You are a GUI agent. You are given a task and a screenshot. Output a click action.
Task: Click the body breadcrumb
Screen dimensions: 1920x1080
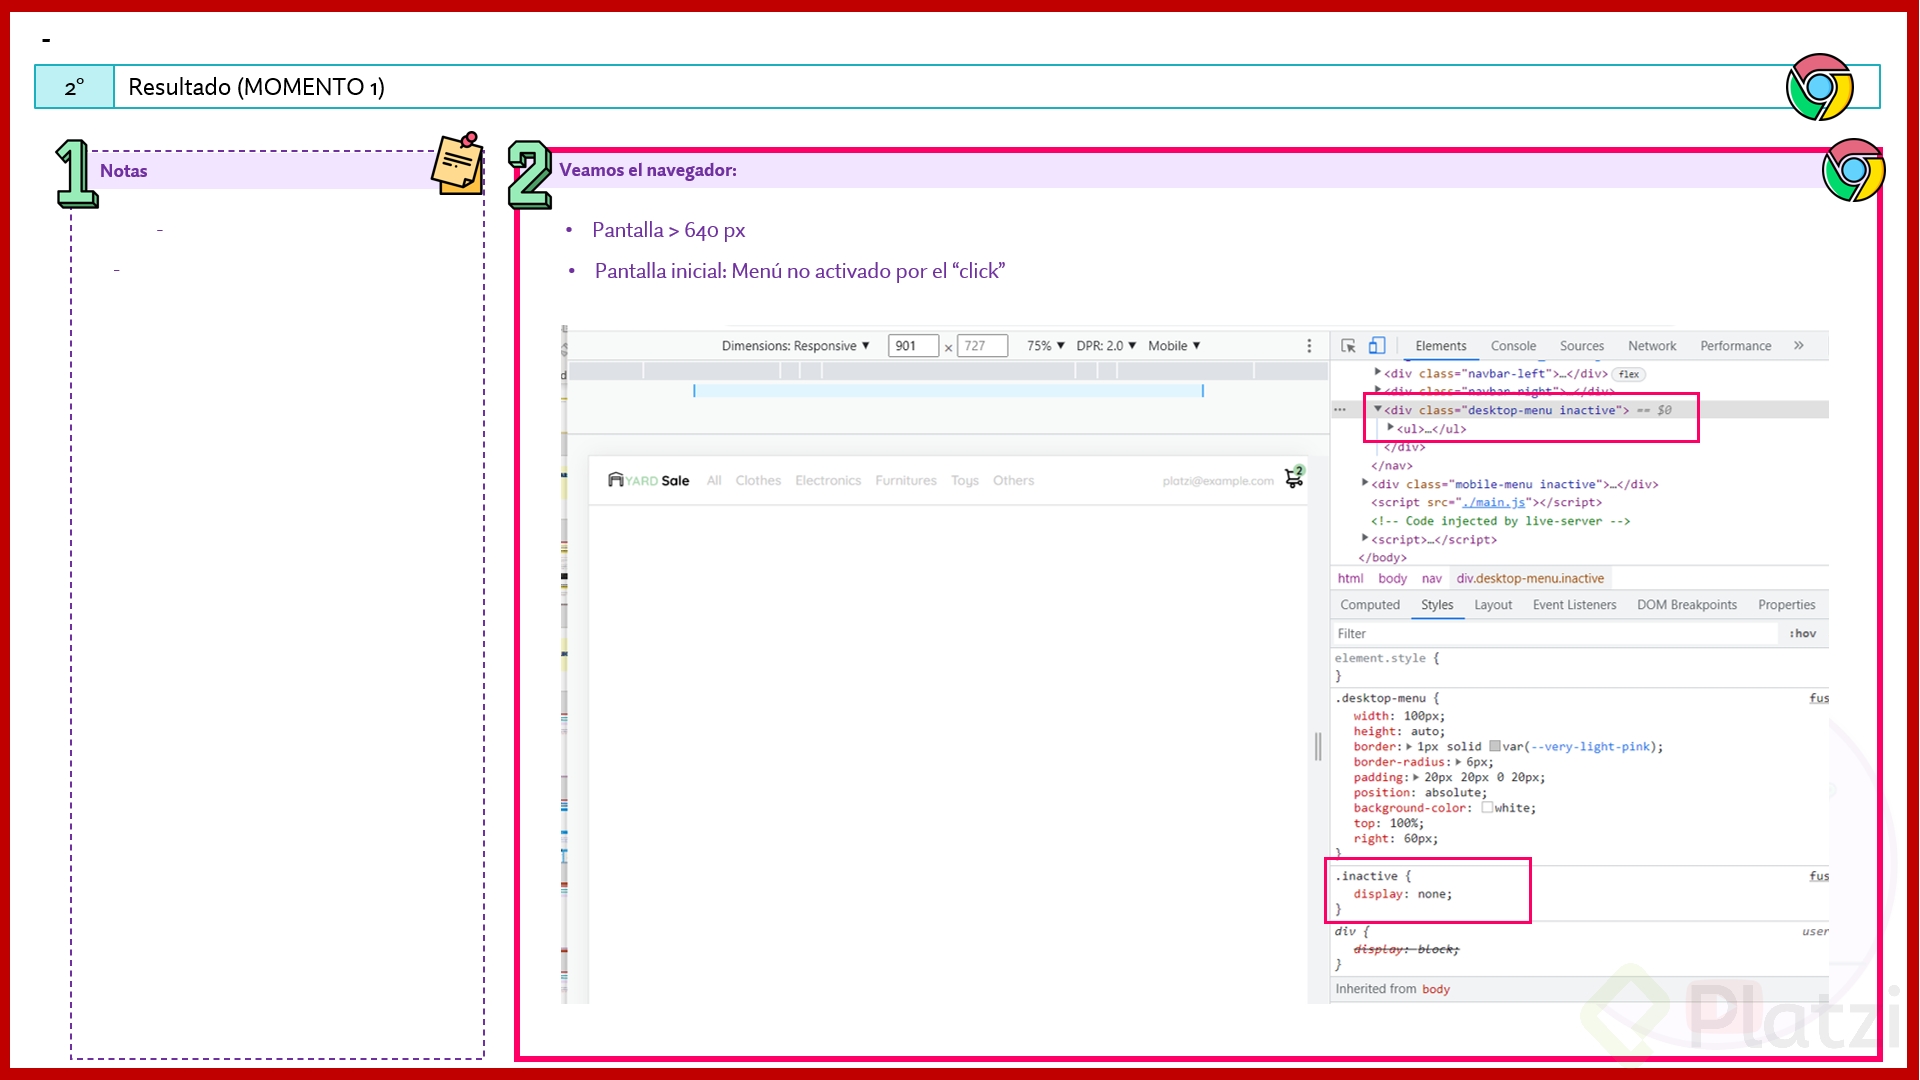pyautogui.click(x=1392, y=578)
